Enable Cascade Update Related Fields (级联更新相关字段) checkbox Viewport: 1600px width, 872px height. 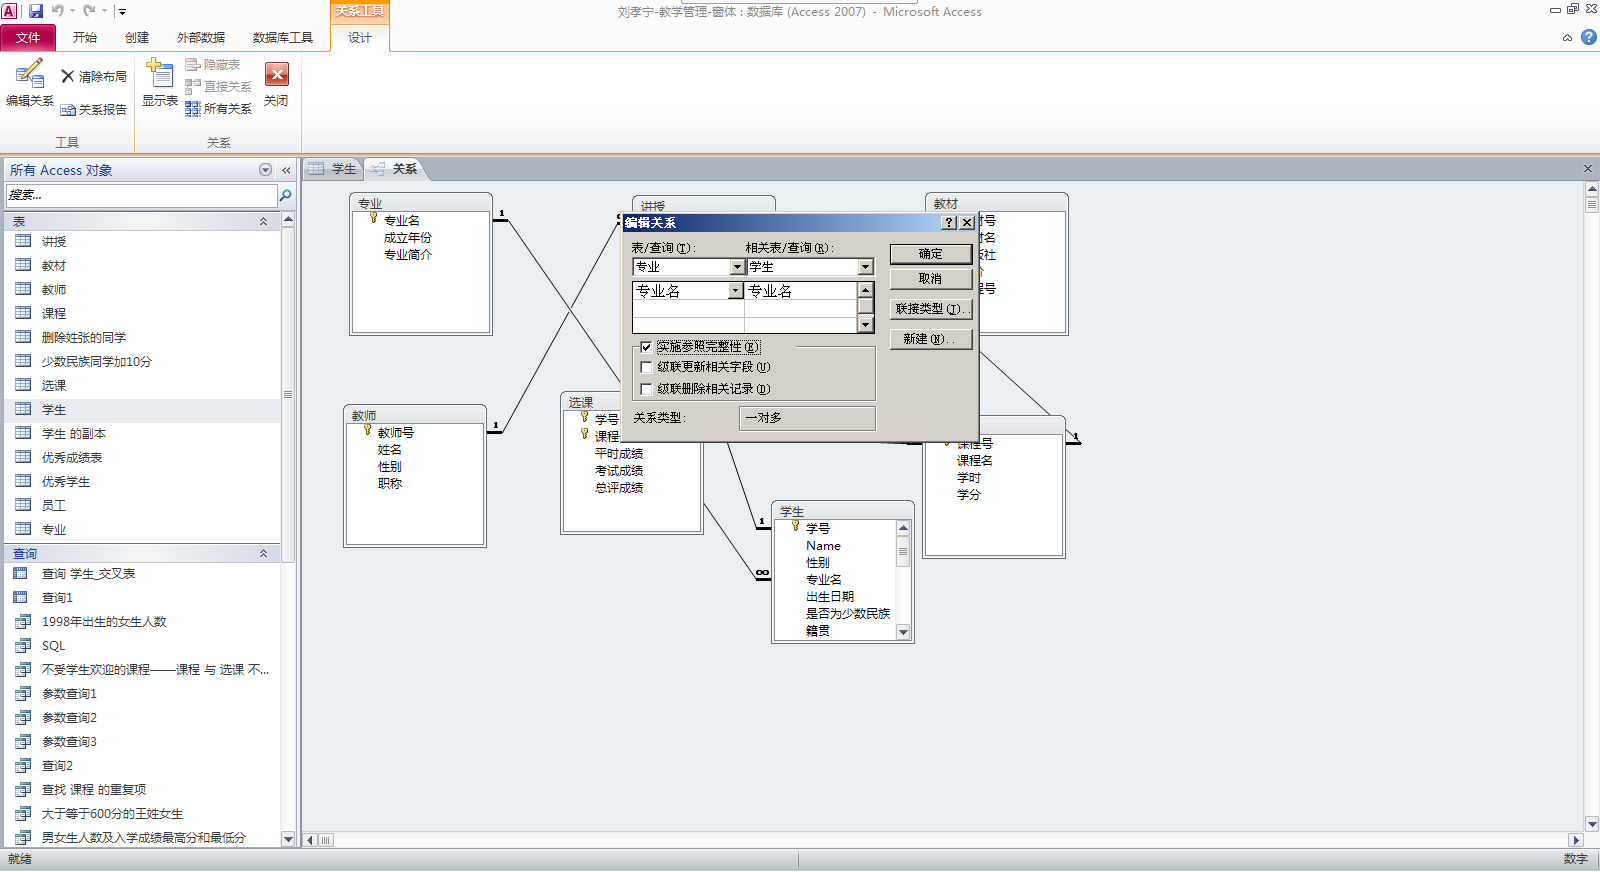click(646, 367)
